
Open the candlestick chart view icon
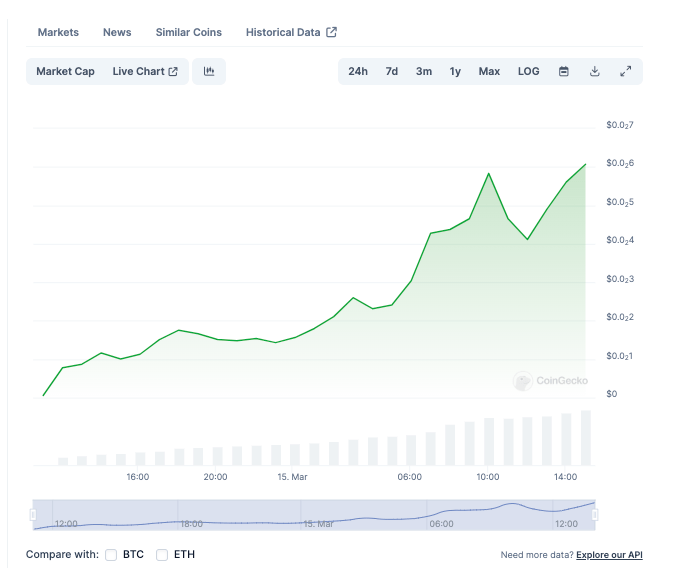[209, 71]
